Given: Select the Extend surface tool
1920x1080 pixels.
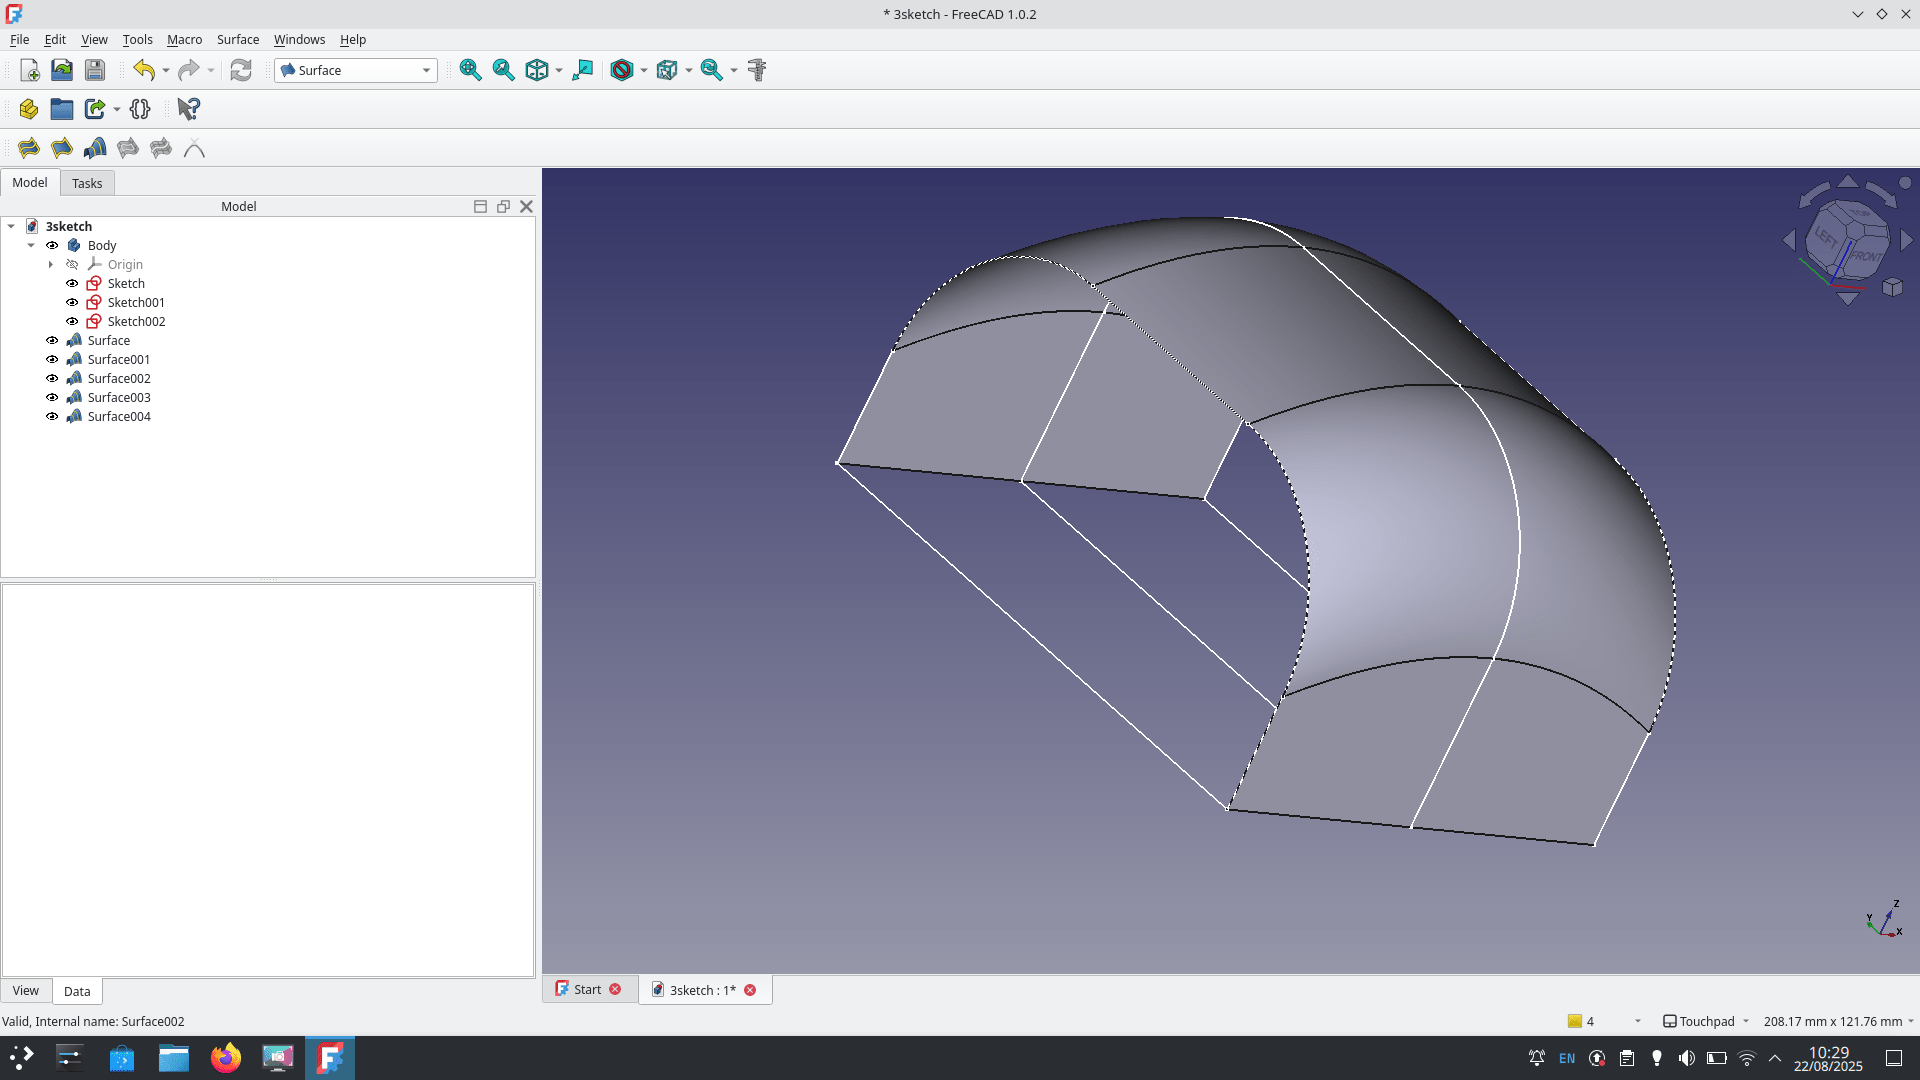Looking at the screenshot, I should 127,148.
